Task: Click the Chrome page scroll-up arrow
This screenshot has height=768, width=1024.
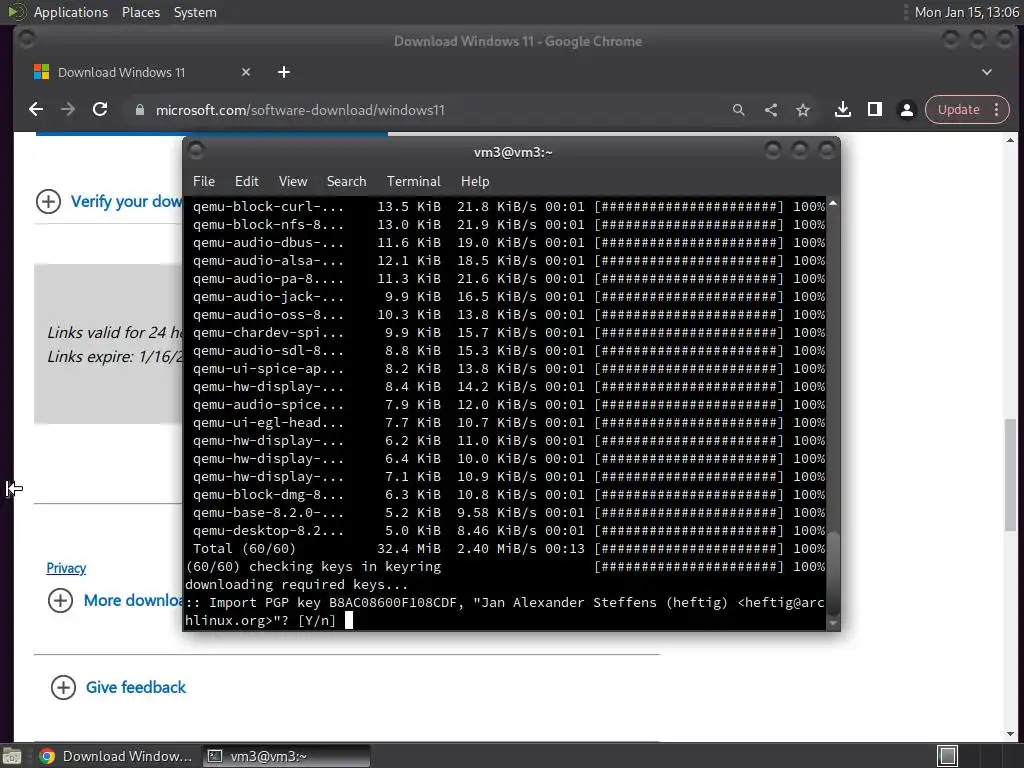Action: pos(1010,140)
